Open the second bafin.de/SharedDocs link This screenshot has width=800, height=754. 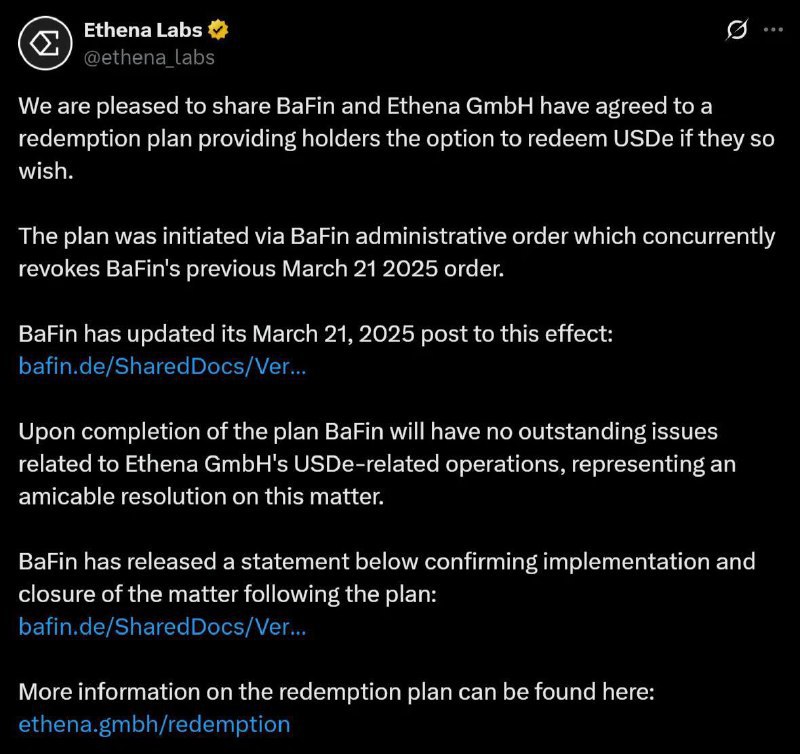[162, 626]
